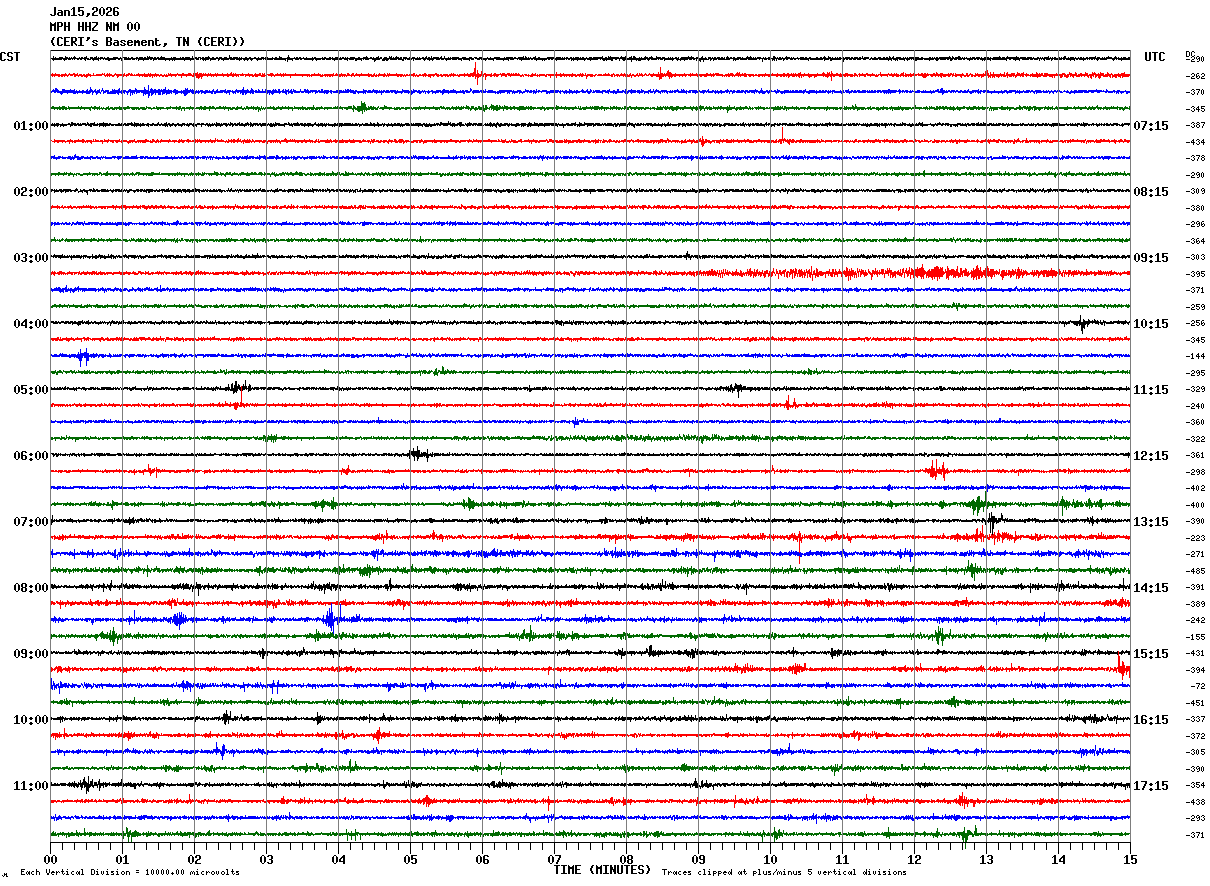This screenshot has height=886, width=1210.
Task: Click the DC offset value -144
Action: point(1195,356)
